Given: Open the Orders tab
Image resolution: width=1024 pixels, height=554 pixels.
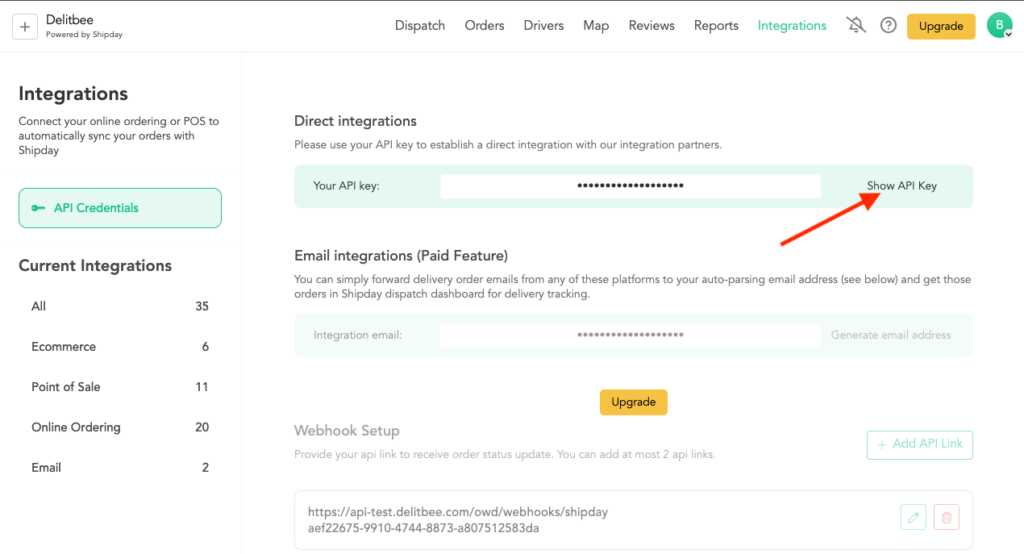Looking at the screenshot, I should coord(485,25).
